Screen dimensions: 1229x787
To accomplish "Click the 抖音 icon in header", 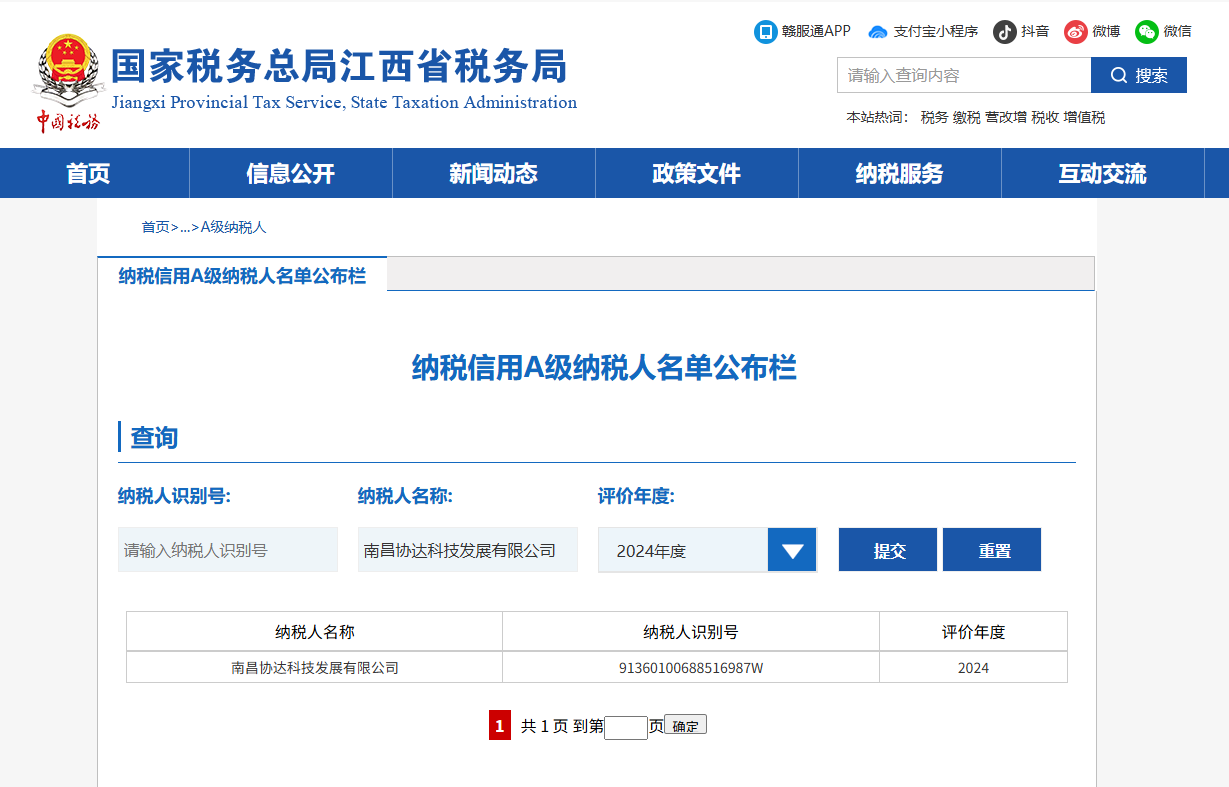I will point(1004,32).
